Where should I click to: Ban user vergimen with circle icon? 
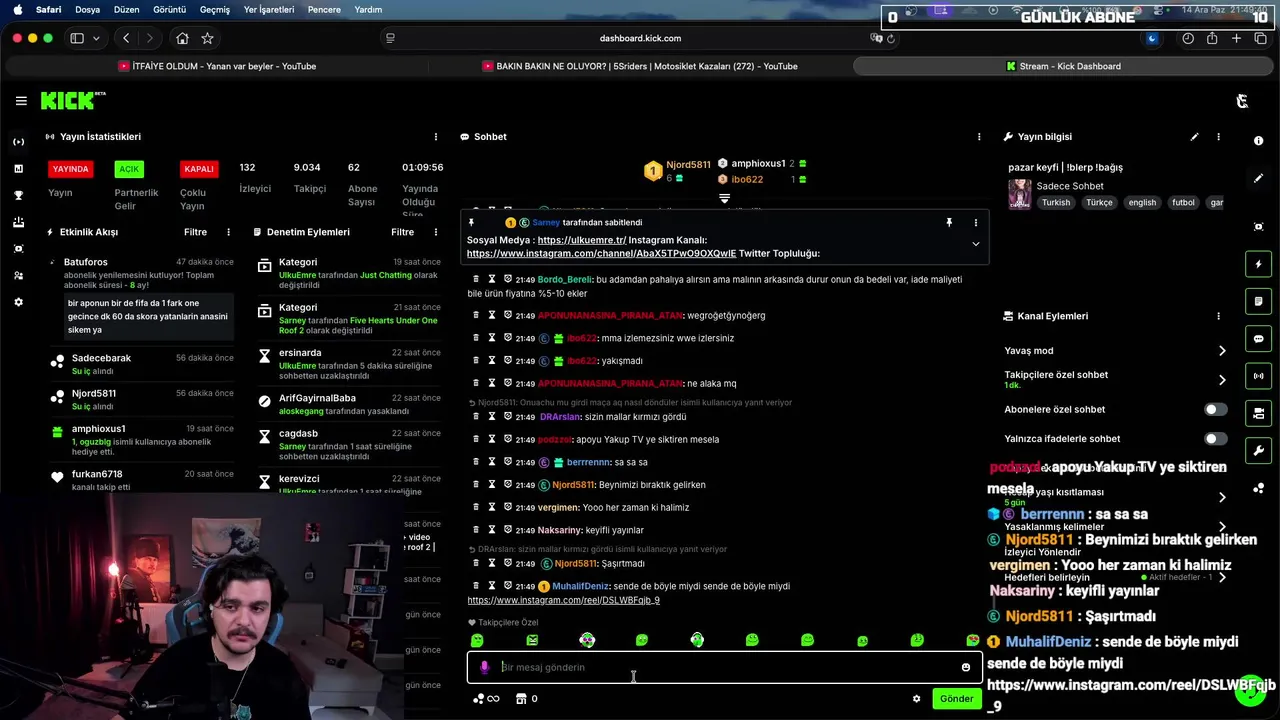click(x=508, y=507)
